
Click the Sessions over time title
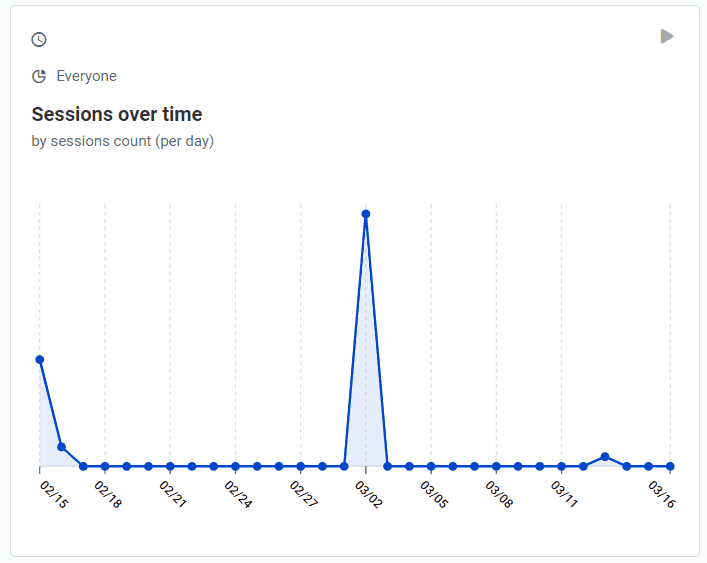click(117, 114)
